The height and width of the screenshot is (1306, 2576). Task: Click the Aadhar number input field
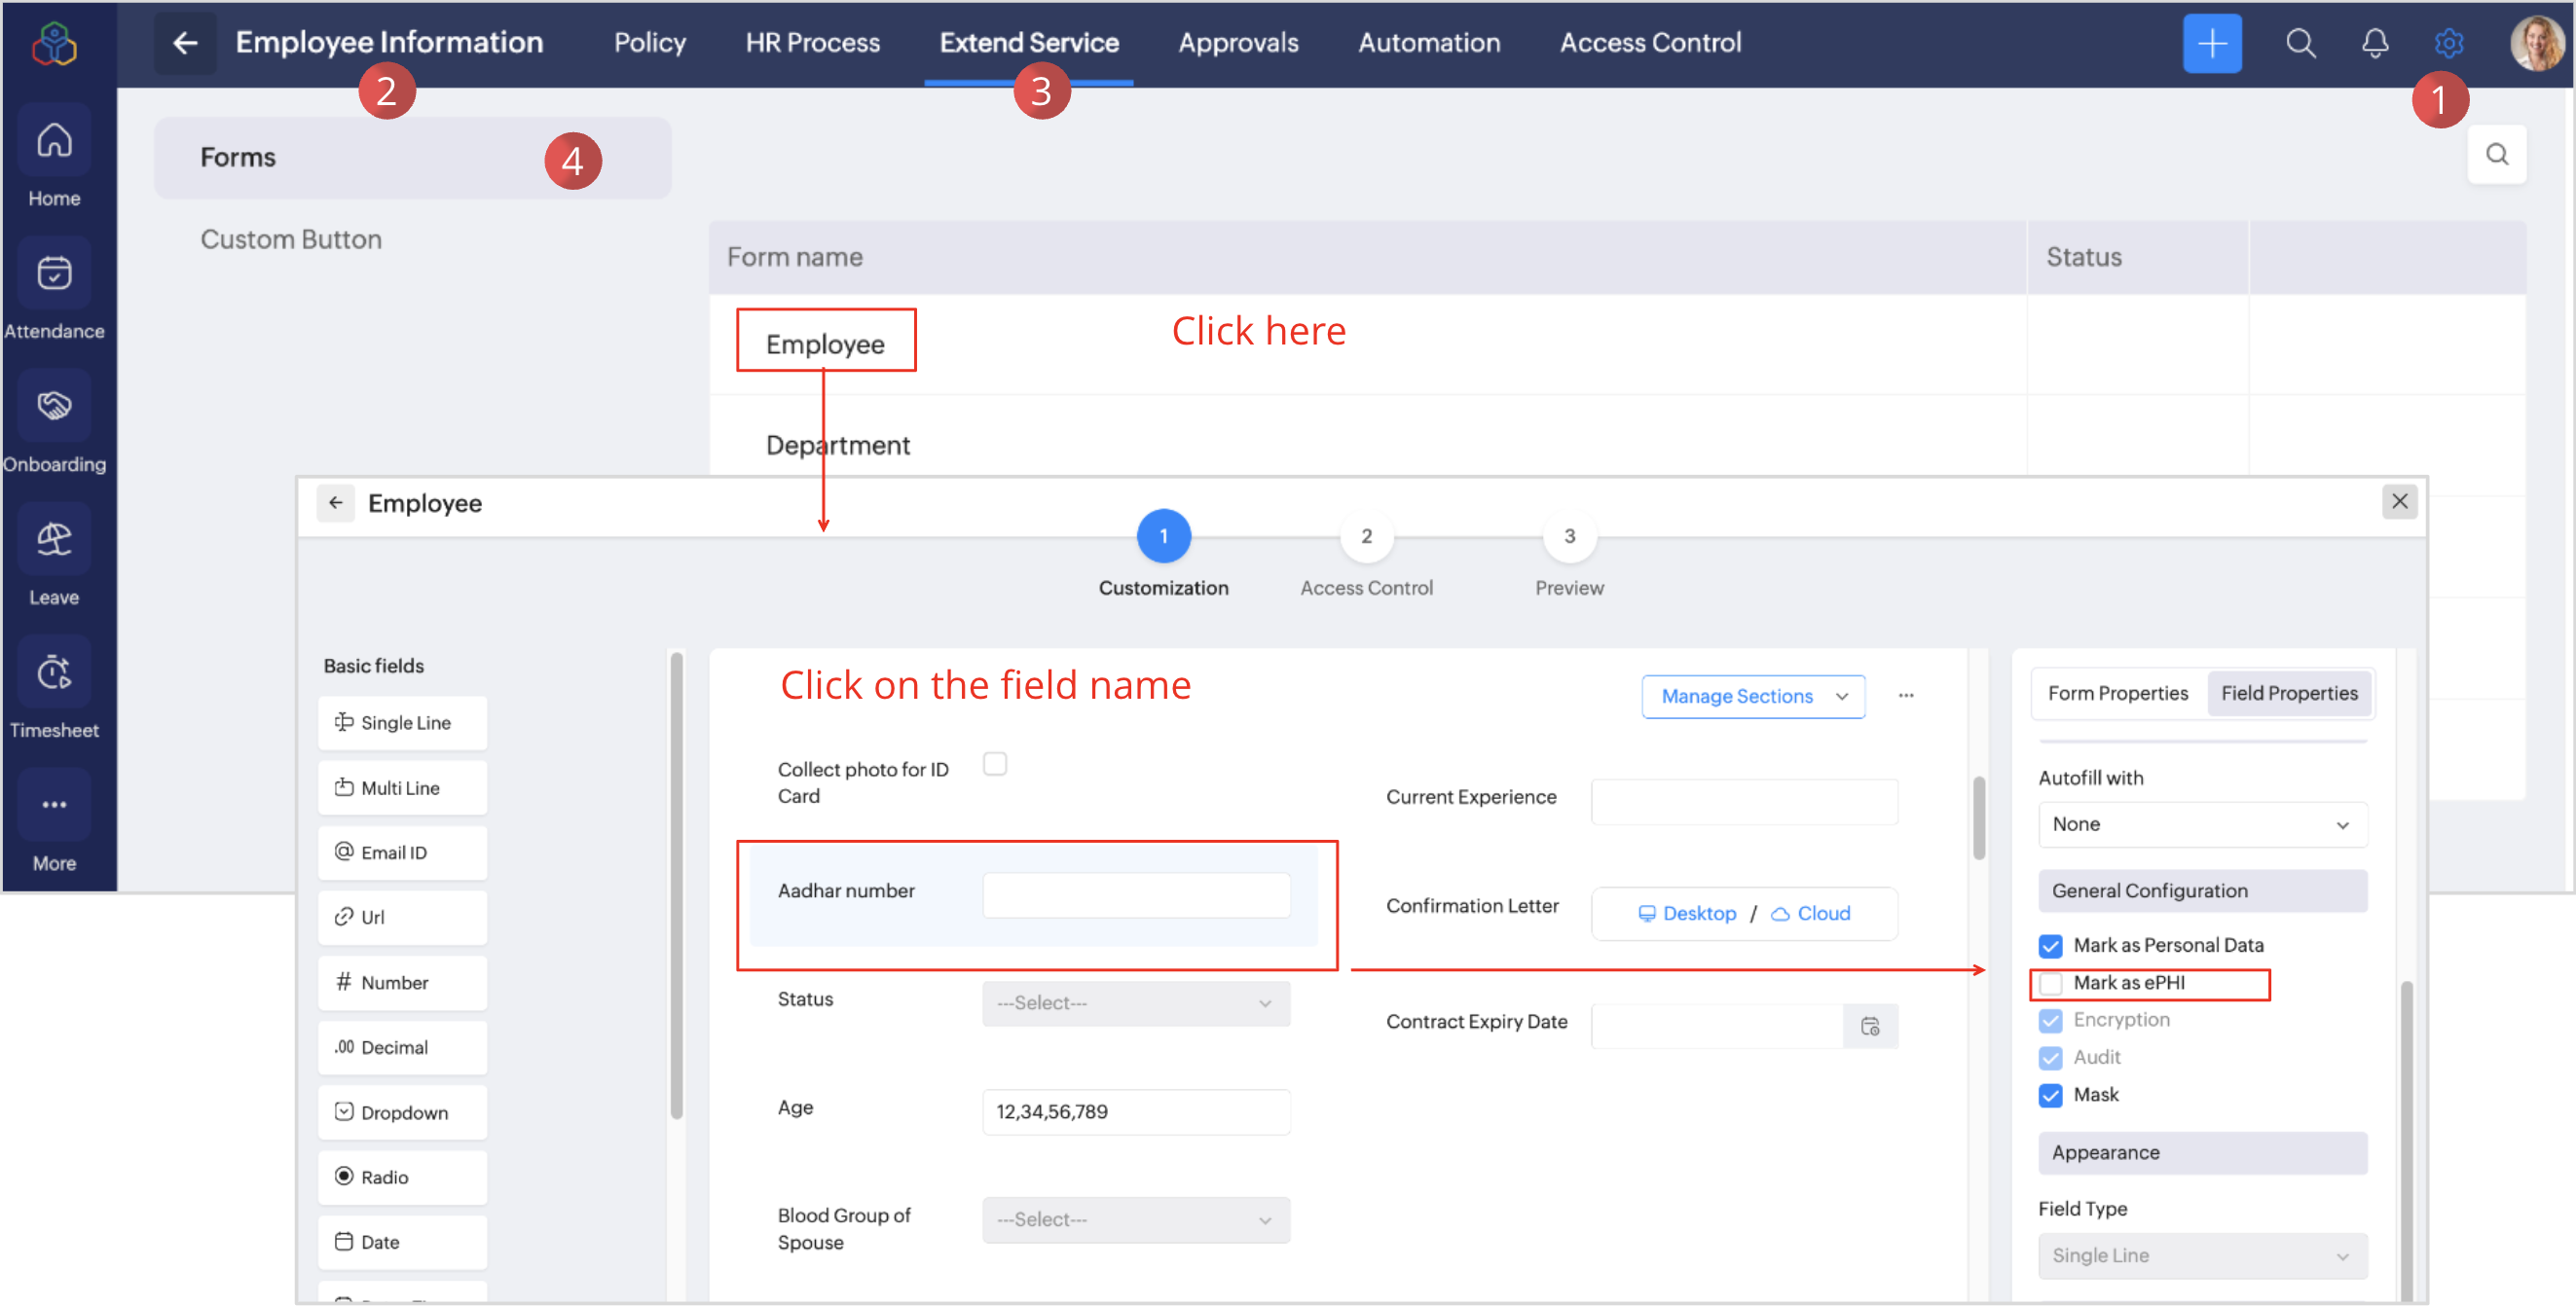pyautogui.click(x=1136, y=896)
